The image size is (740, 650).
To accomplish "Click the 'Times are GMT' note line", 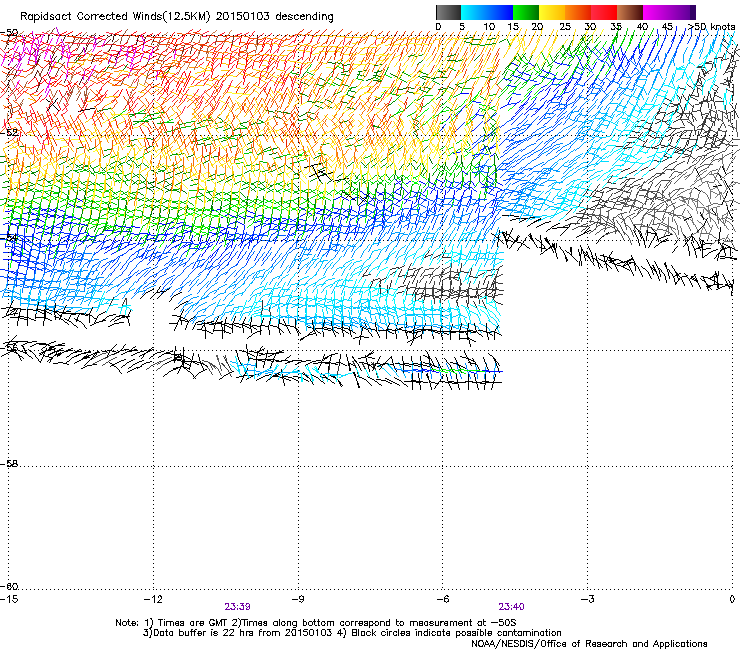I will tap(316, 623).
